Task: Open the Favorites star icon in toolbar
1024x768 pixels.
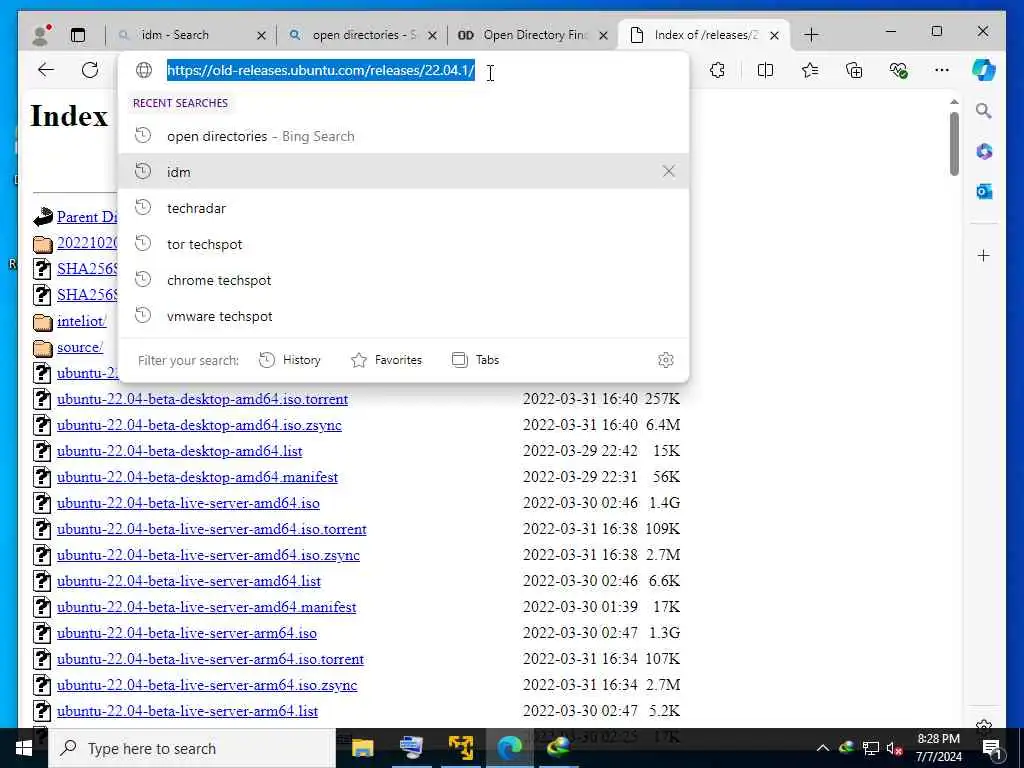Action: tap(810, 70)
